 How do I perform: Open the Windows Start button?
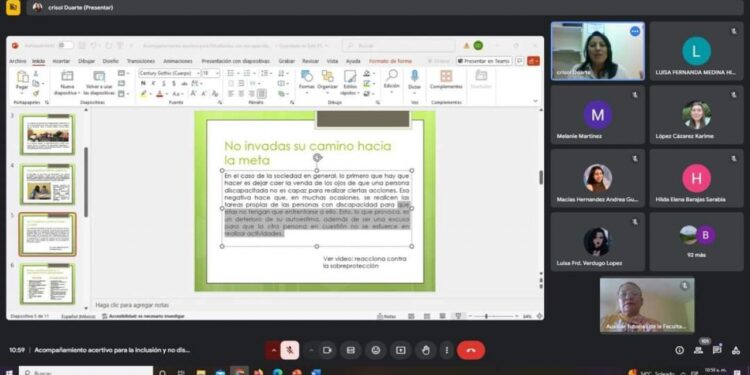(x=8, y=372)
